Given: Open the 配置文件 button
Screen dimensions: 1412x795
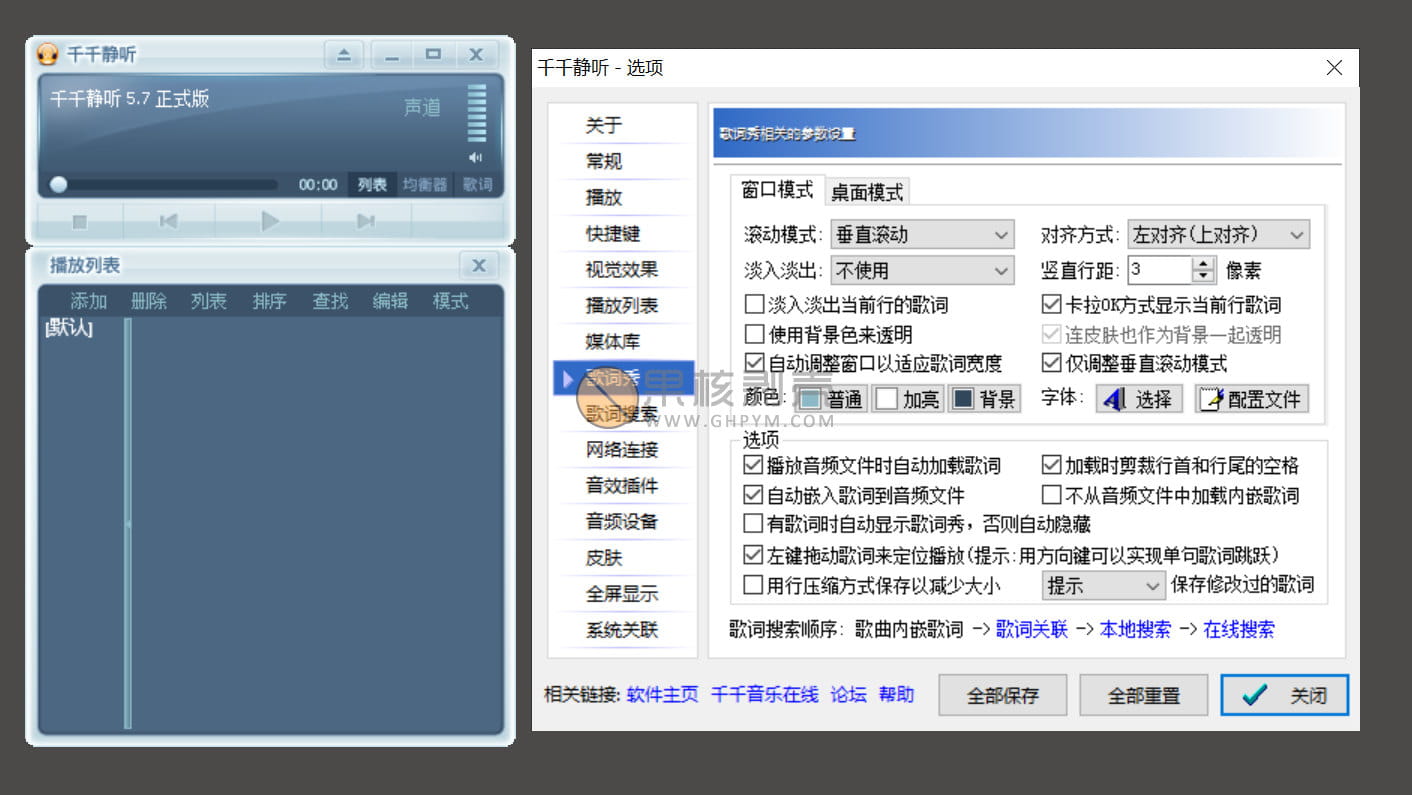Looking at the screenshot, I should pos(1251,399).
